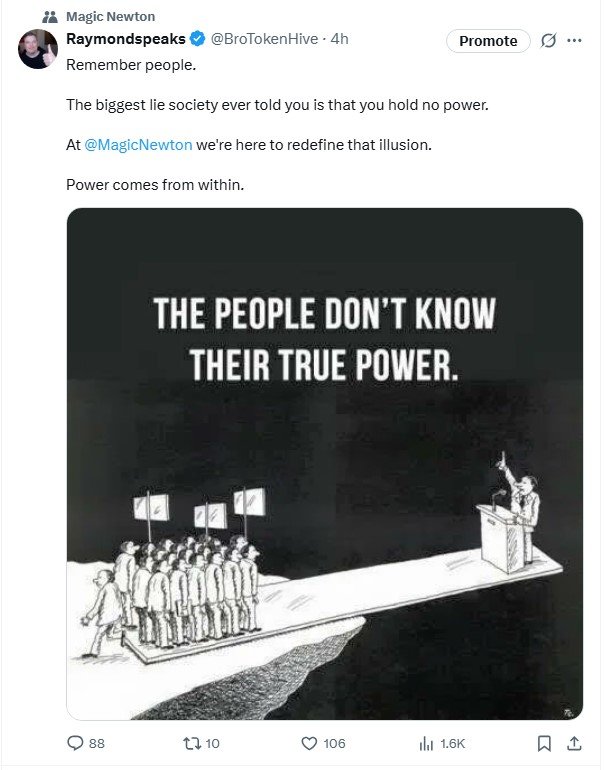Click the repost arrows icon

[192, 743]
